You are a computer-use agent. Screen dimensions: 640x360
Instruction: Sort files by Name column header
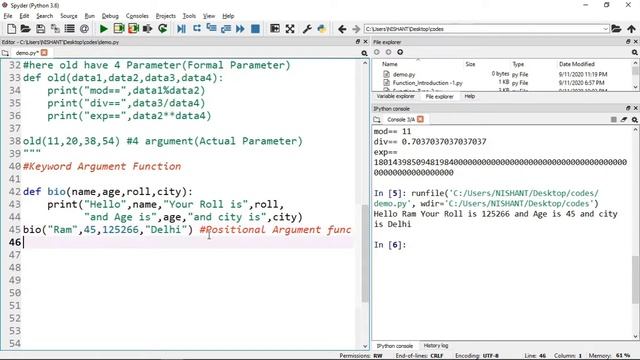pyautogui.click(x=389, y=64)
